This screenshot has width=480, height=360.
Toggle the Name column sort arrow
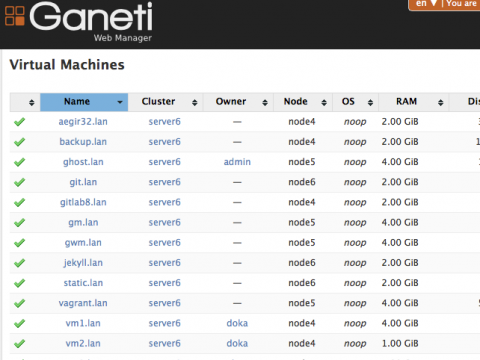click(x=120, y=102)
